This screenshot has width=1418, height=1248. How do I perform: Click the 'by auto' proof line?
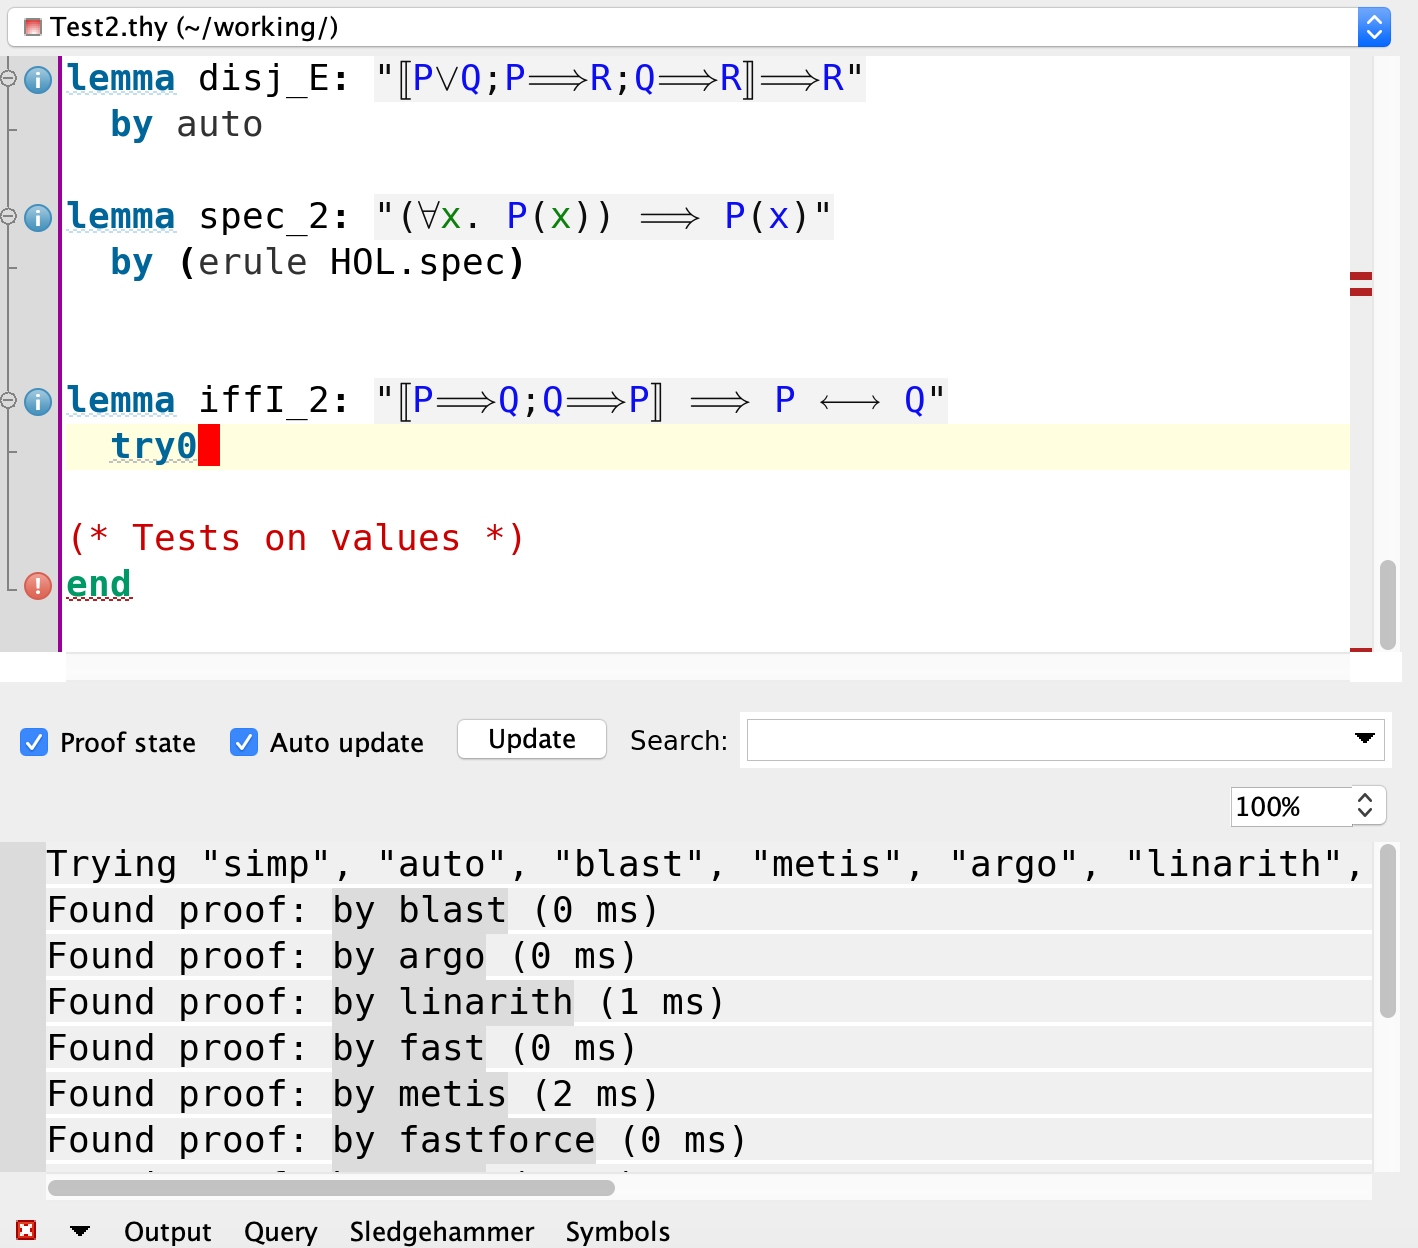click(187, 125)
